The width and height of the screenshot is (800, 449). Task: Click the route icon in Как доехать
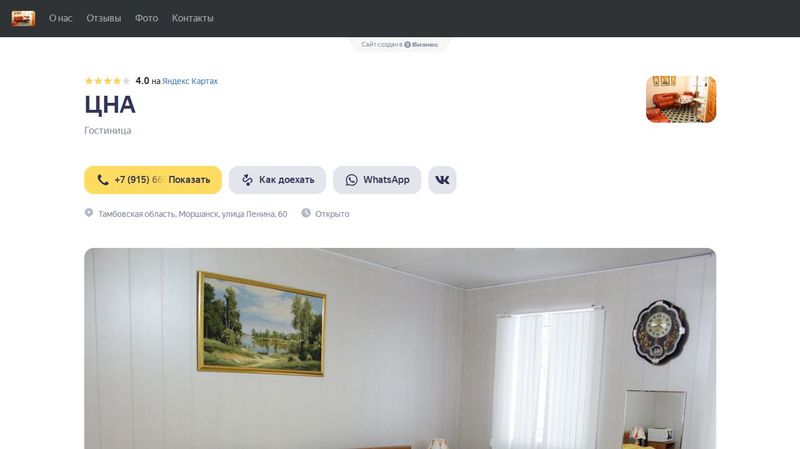tap(247, 180)
